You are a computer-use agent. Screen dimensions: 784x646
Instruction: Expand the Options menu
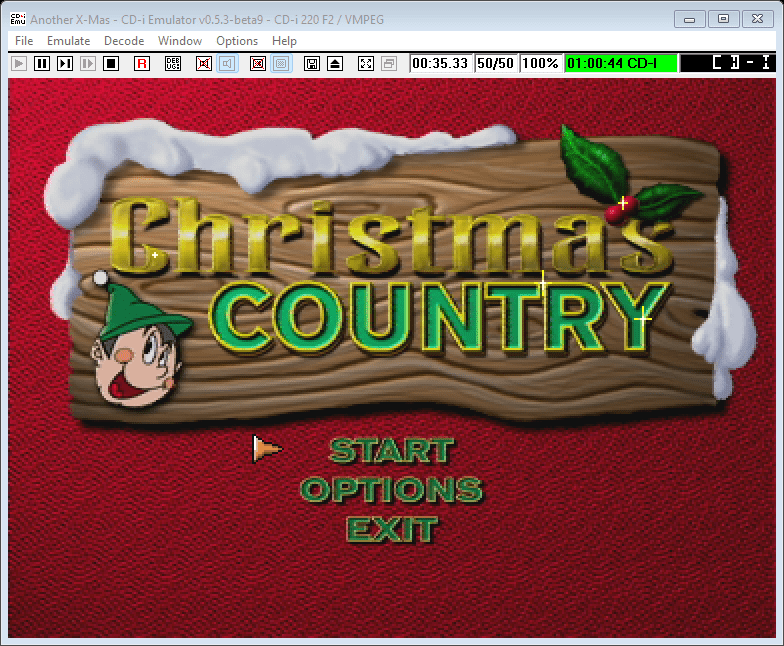[237, 41]
